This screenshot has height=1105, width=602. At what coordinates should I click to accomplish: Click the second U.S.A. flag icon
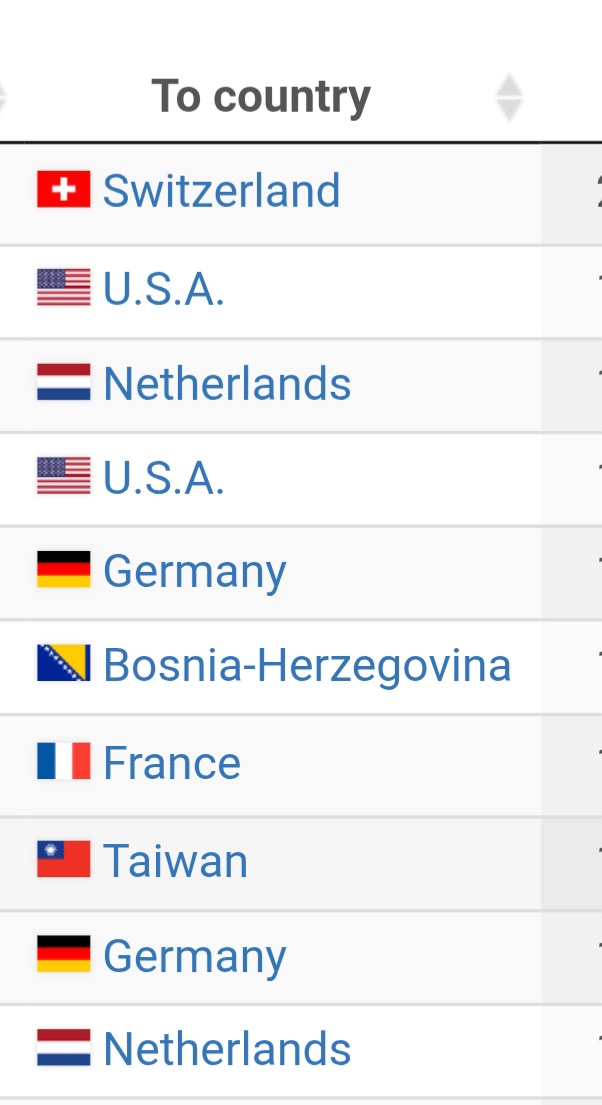(x=63, y=478)
